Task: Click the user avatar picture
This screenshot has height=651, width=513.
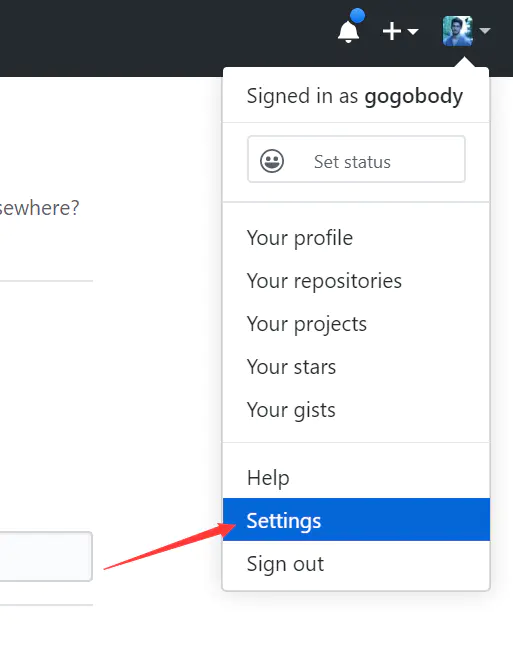Action: 457,31
